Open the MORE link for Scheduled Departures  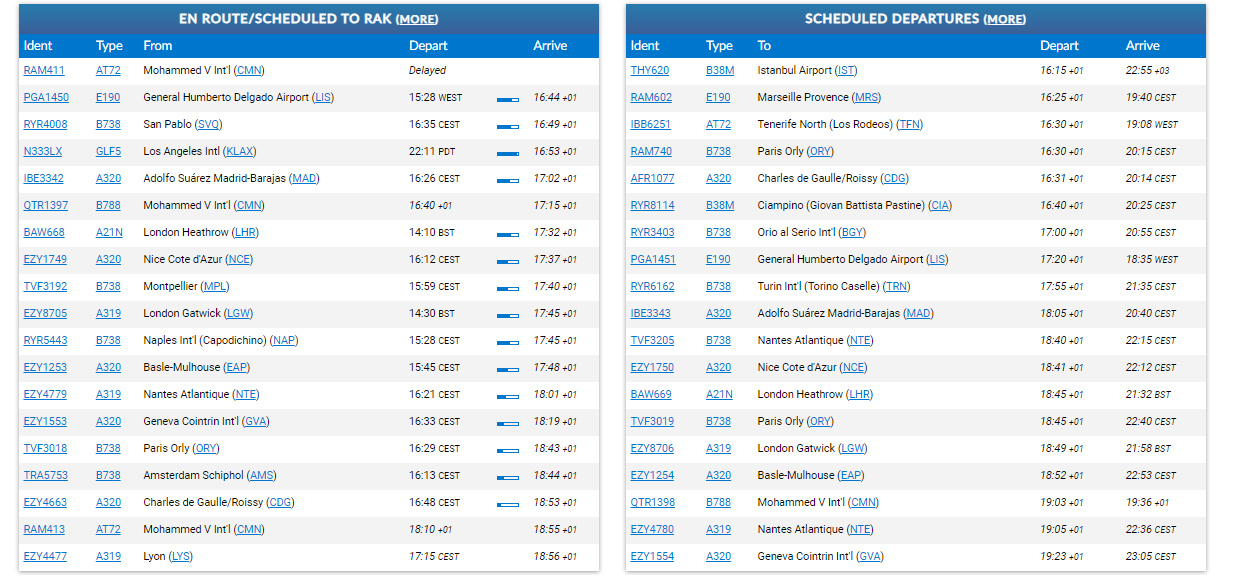(1005, 19)
